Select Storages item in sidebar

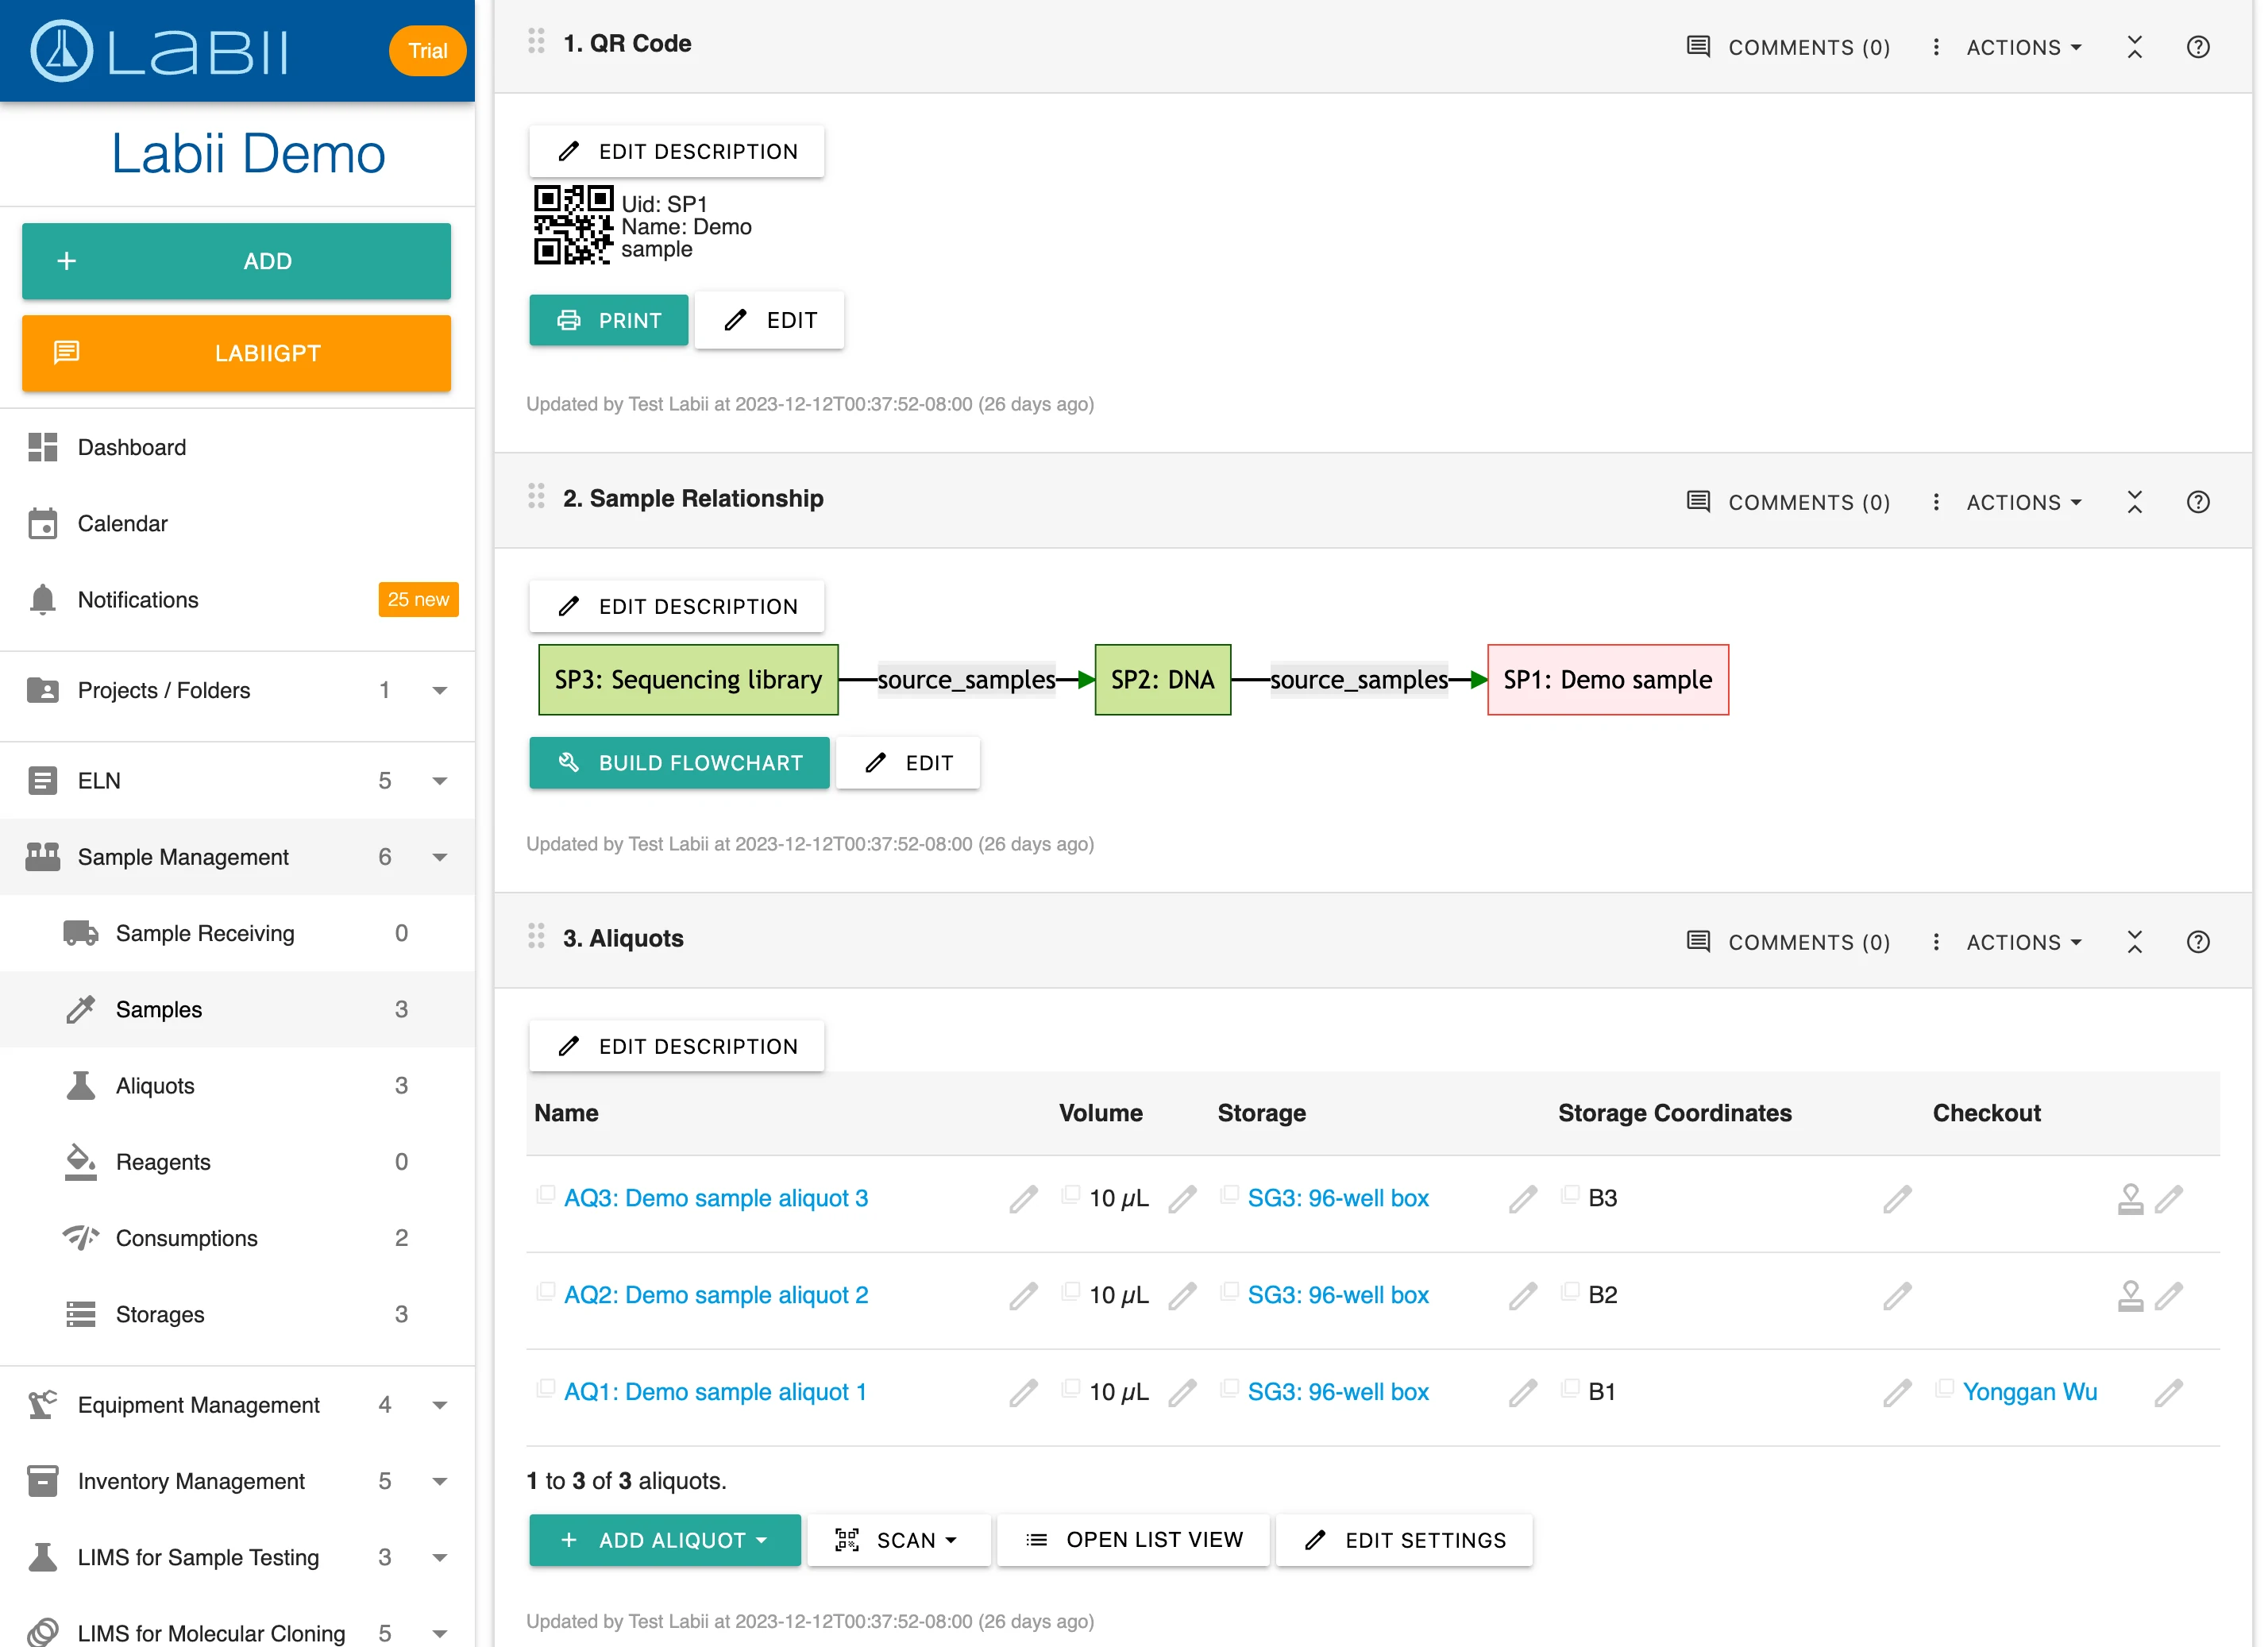coord(162,1314)
